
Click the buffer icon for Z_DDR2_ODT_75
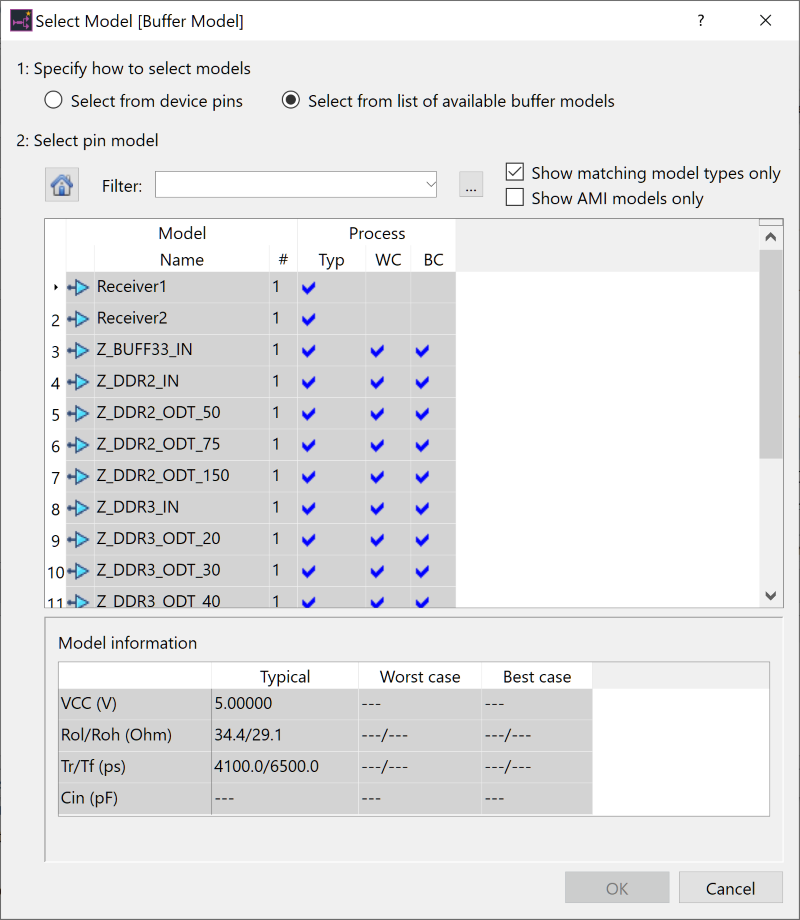point(79,445)
